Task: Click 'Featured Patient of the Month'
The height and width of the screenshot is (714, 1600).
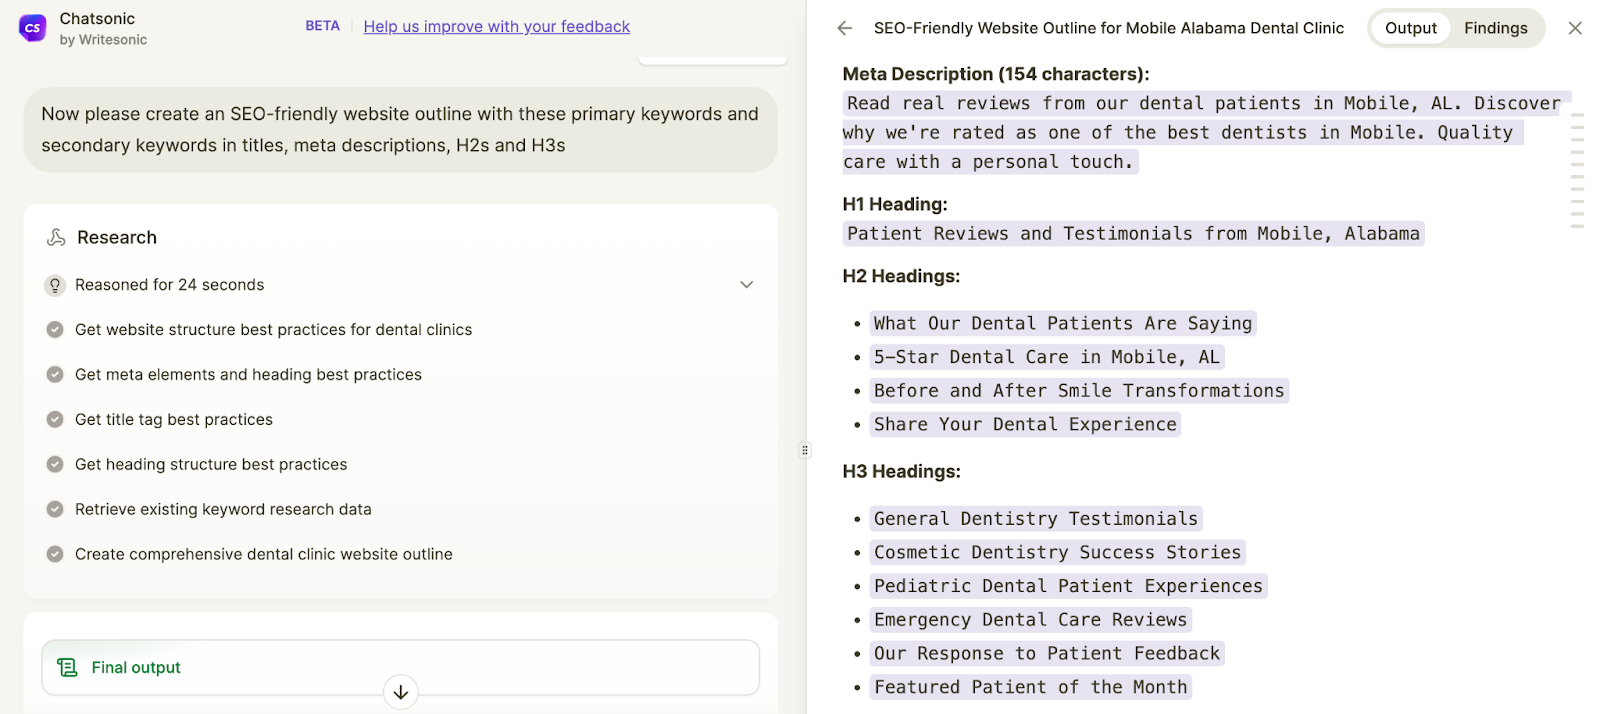Action: 1030,687
